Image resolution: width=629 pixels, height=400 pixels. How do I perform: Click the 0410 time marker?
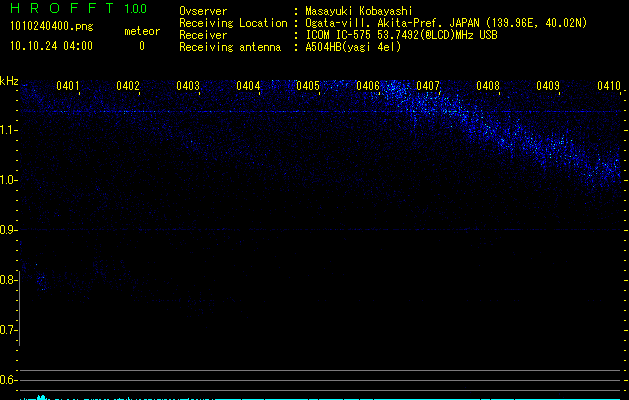point(609,86)
